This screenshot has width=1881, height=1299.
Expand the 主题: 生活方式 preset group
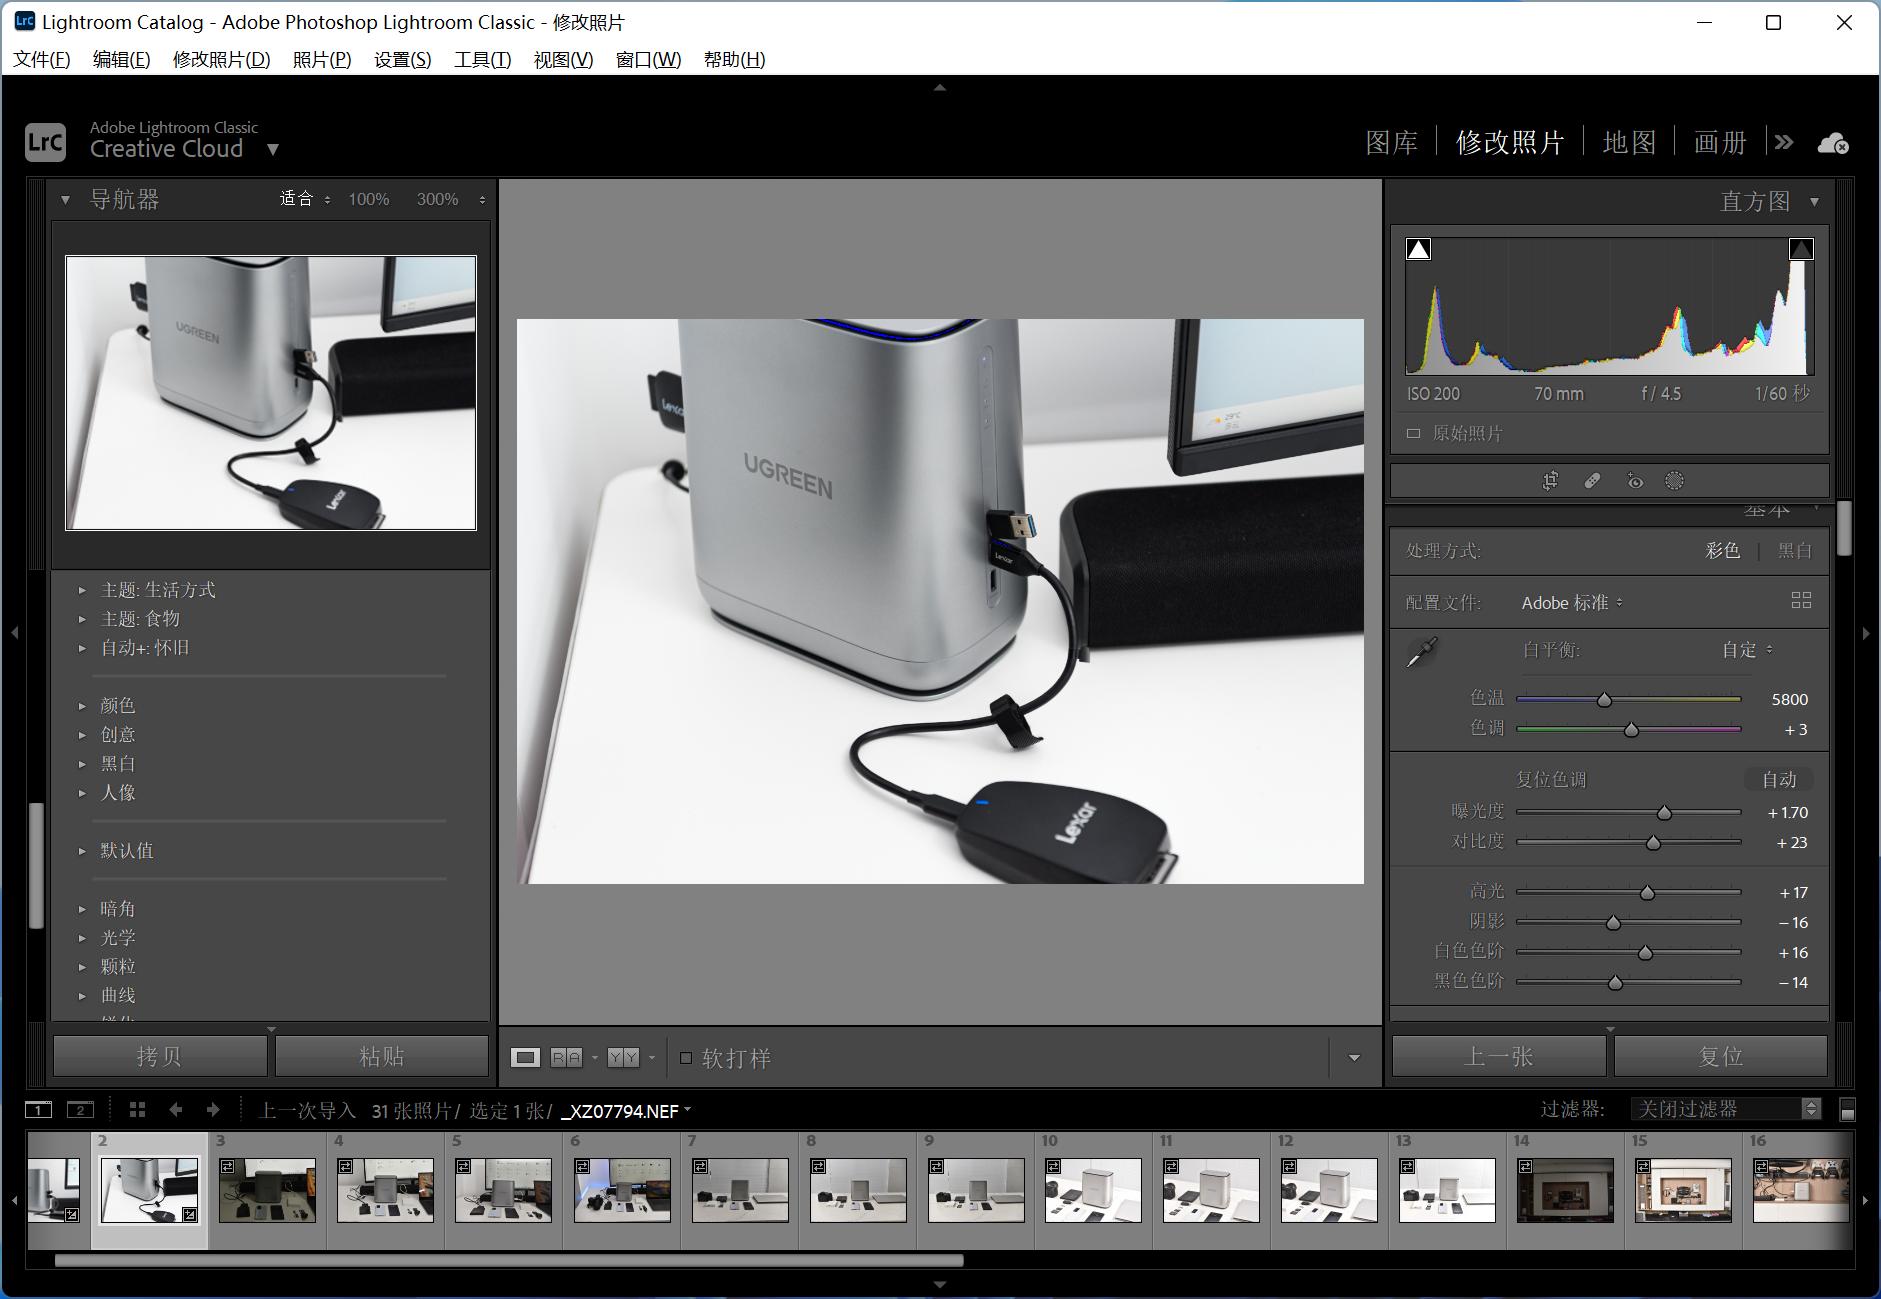click(x=157, y=590)
